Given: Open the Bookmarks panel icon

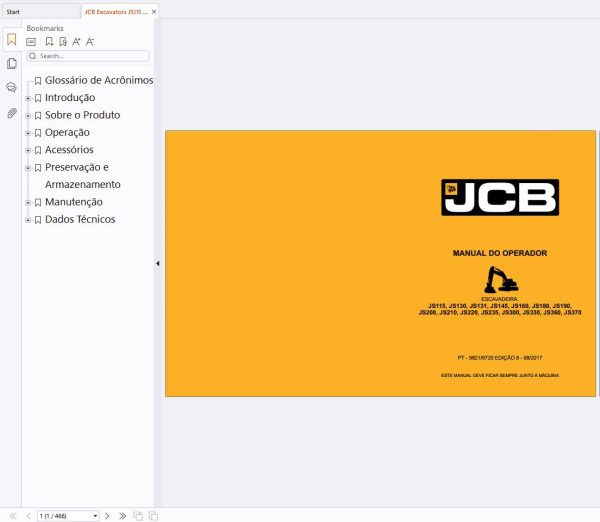Looking at the screenshot, I should click(x=11, y=39).
